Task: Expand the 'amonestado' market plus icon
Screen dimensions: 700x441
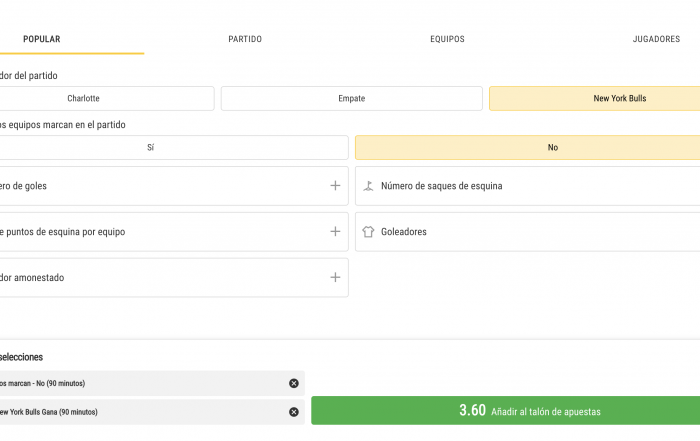Action: tap(335, 278)
